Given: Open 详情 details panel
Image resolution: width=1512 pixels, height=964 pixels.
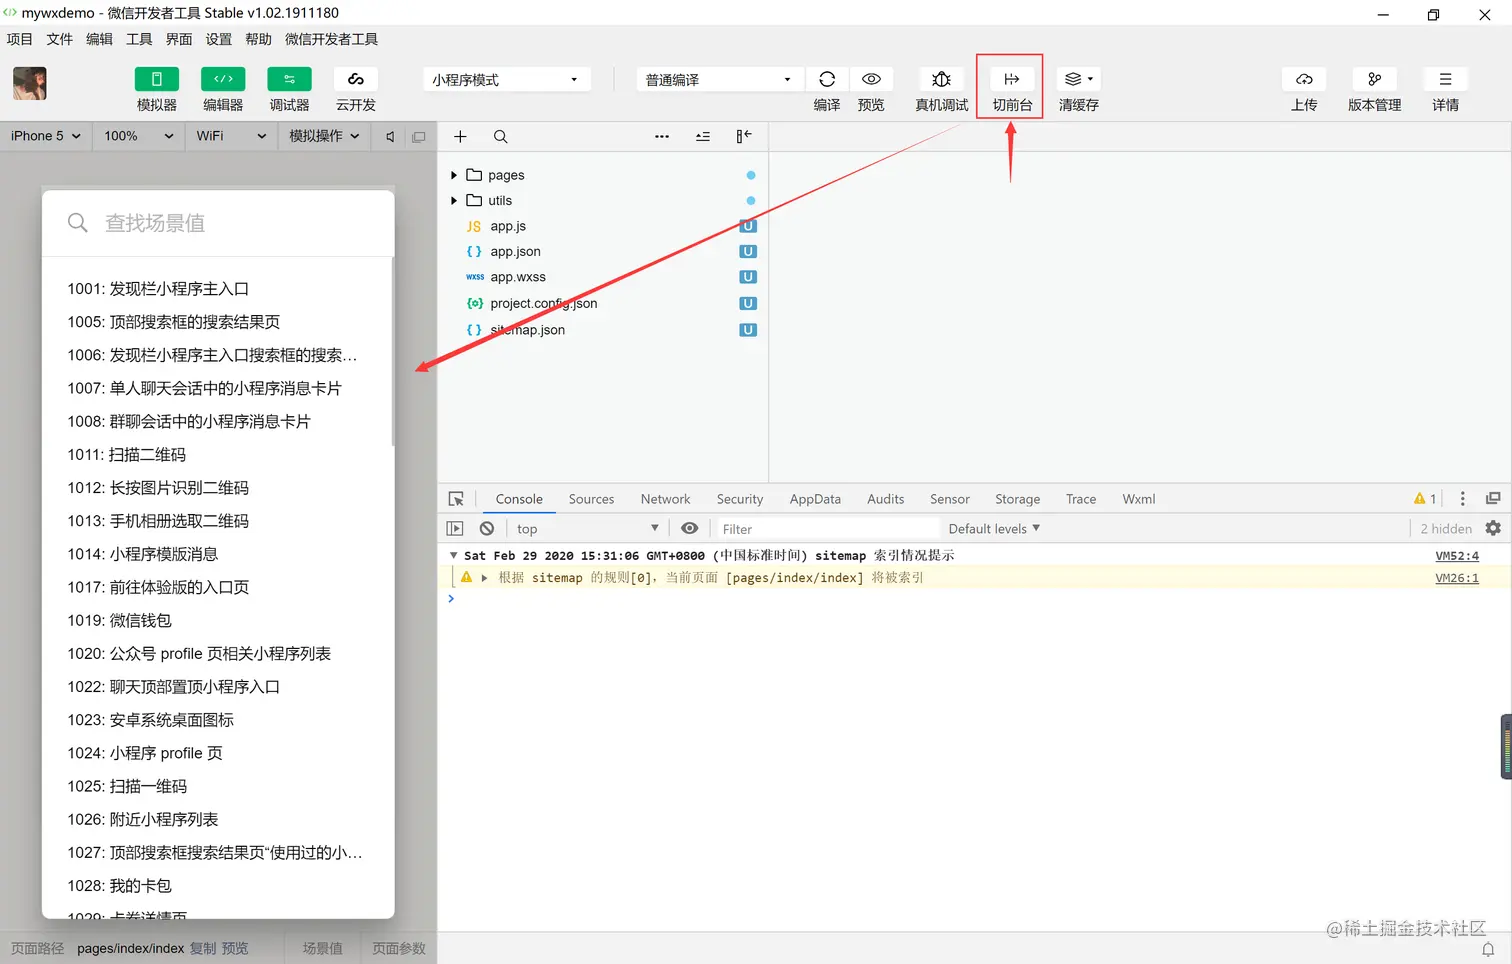Looking at the screenshot, I should 1445,79.
